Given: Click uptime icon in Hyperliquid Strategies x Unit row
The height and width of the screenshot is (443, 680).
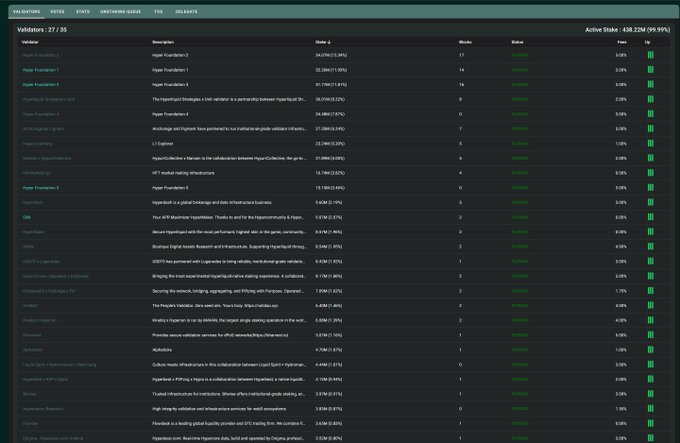Looking at the screenshot, I should (651, 99).
